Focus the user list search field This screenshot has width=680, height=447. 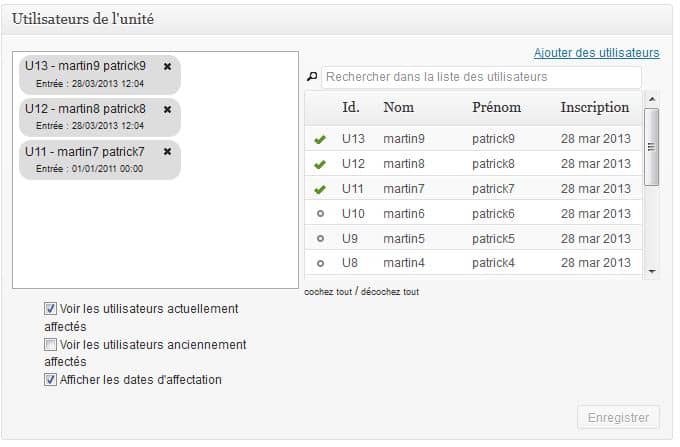click(x=480, y=76)
